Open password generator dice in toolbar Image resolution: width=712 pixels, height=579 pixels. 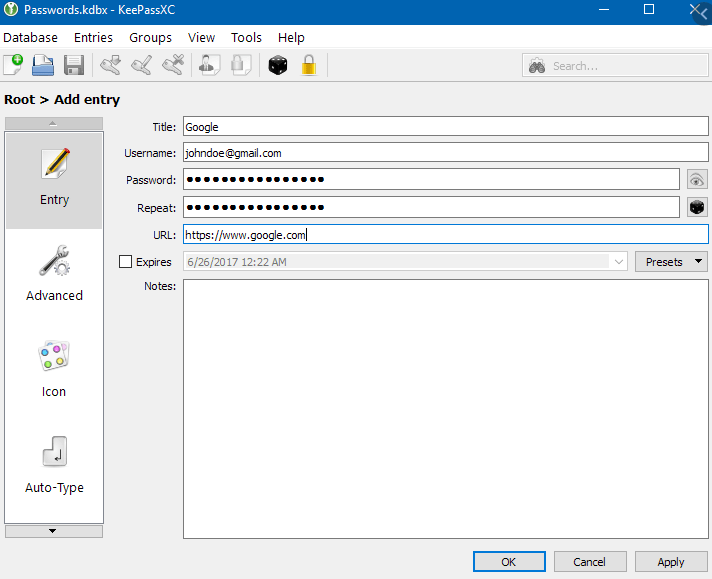[276, 66]
